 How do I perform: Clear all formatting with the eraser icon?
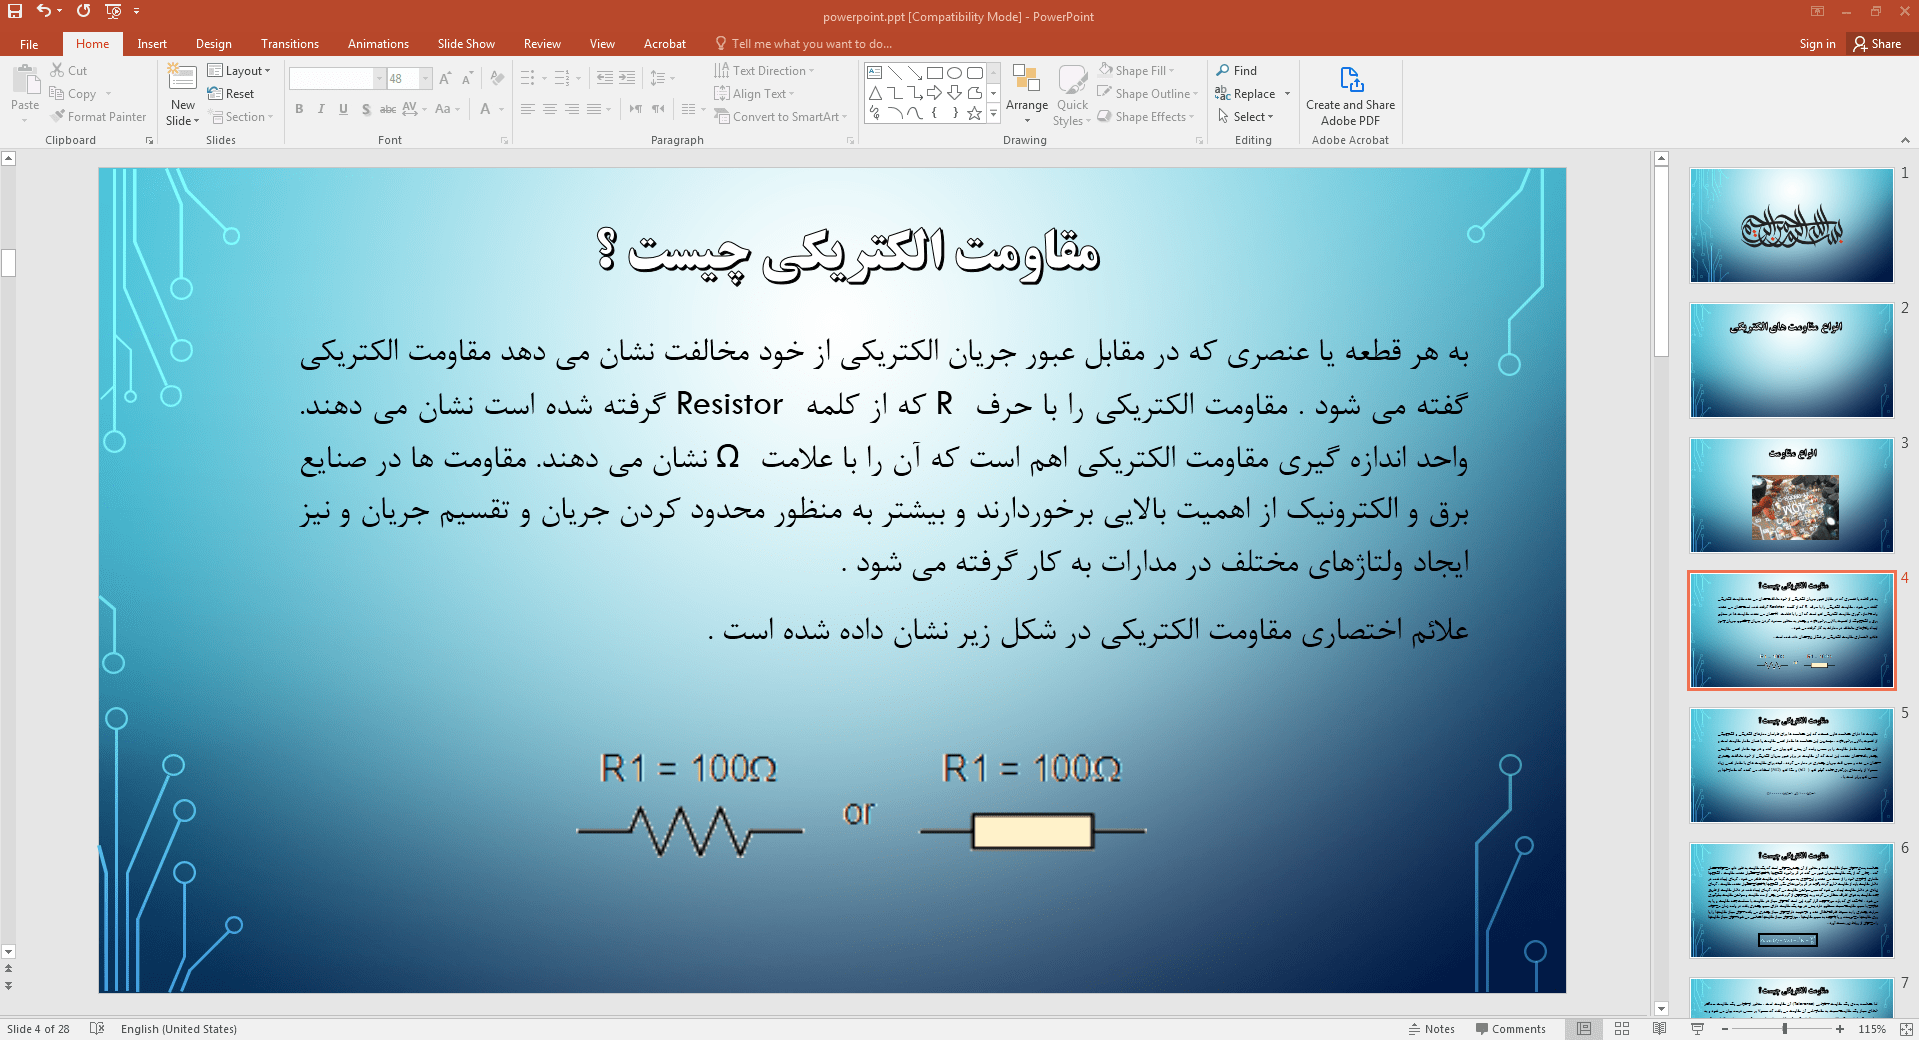(497, 78)
